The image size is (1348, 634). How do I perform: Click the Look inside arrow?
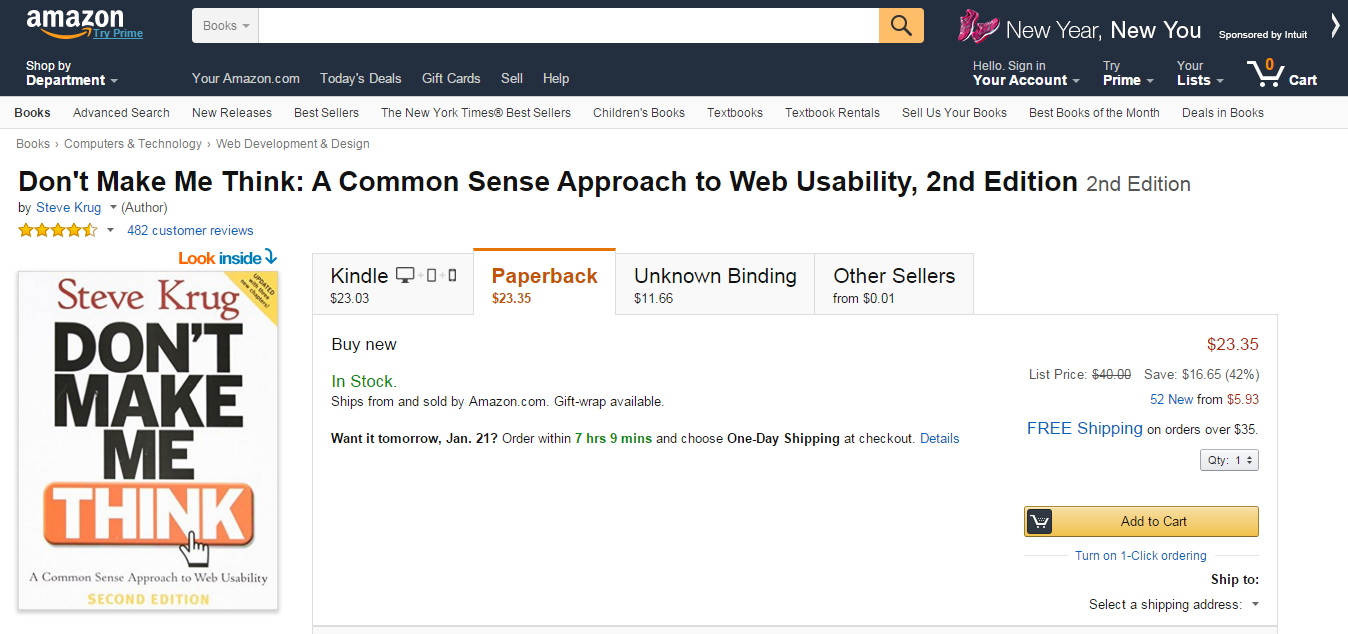270,257
